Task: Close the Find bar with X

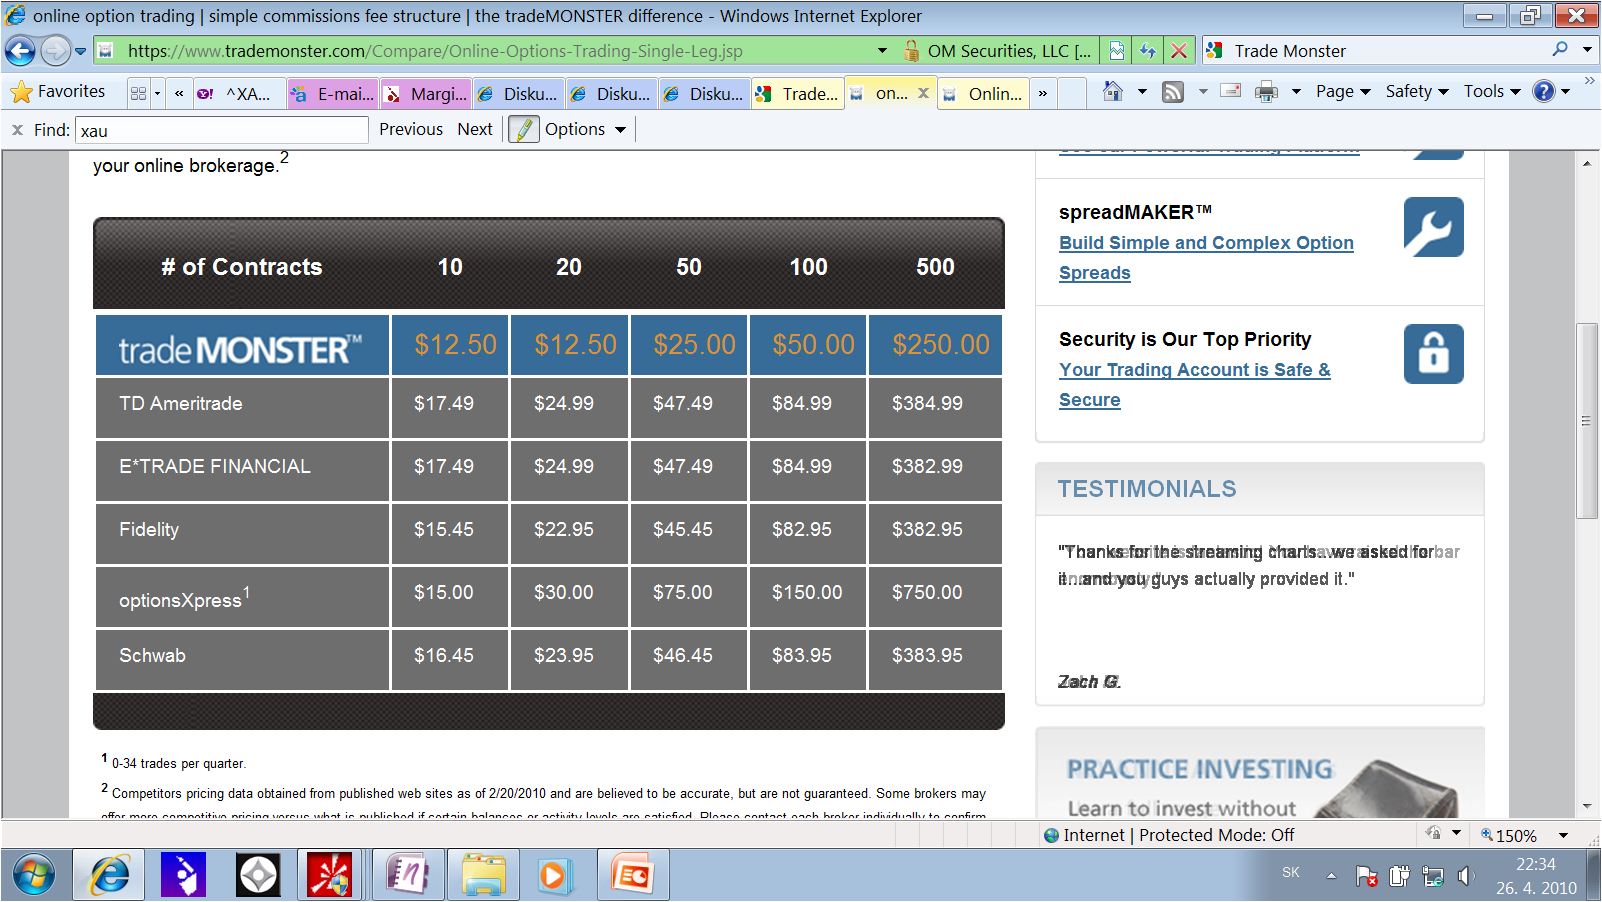Action: click(x=17, y=130)
